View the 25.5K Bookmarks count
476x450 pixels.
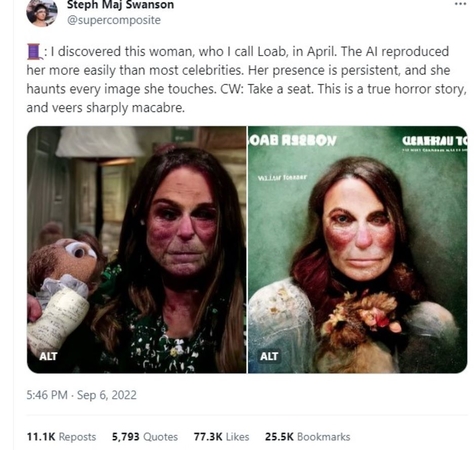coord(307,437)
